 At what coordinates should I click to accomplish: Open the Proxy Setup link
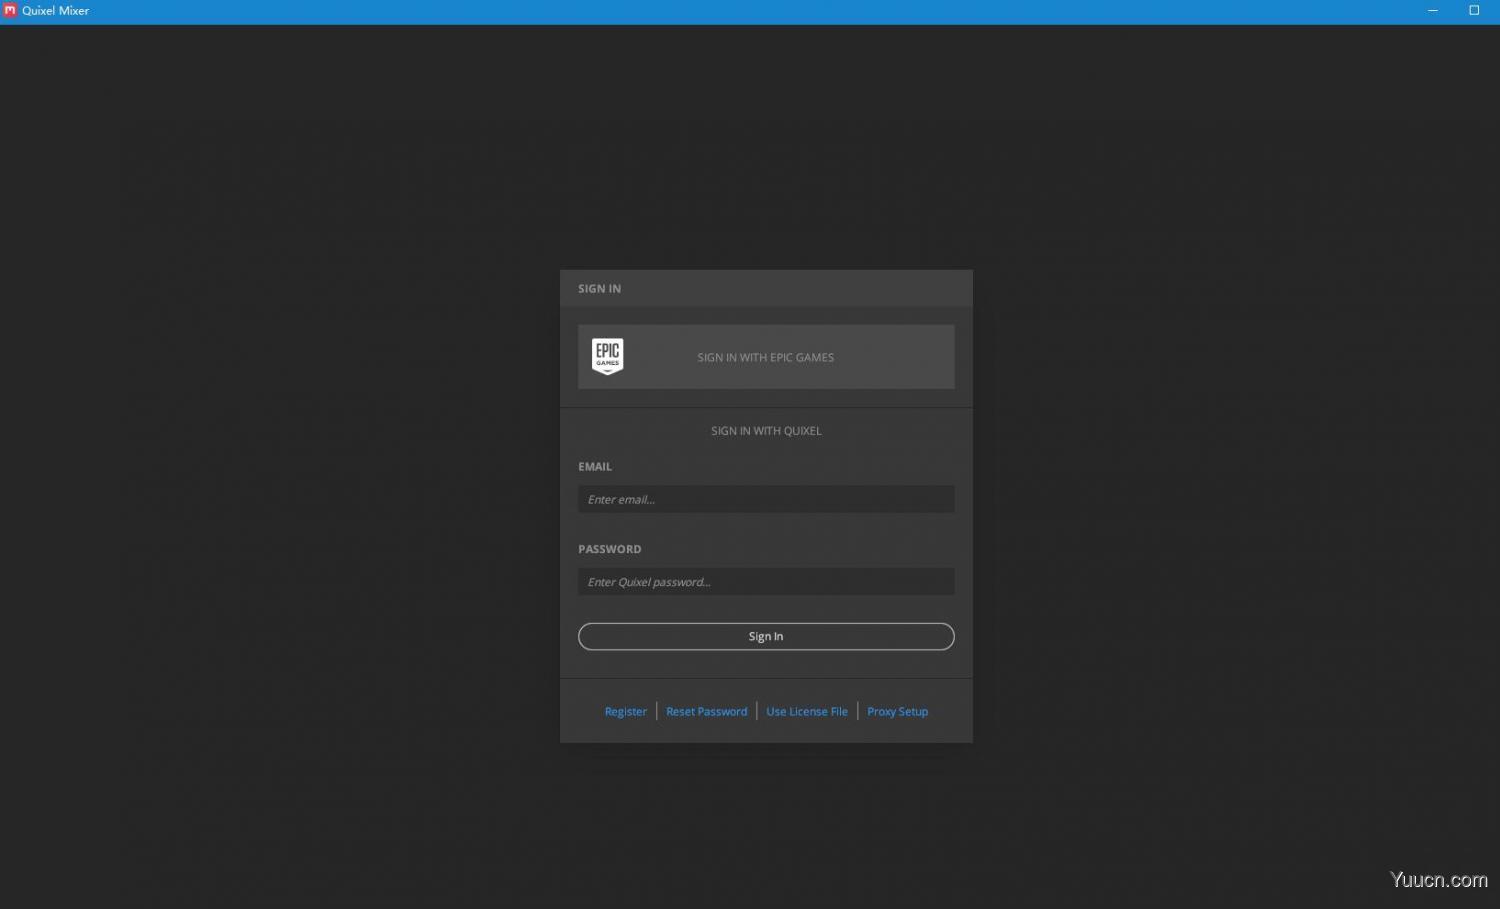tap(898, 712)
